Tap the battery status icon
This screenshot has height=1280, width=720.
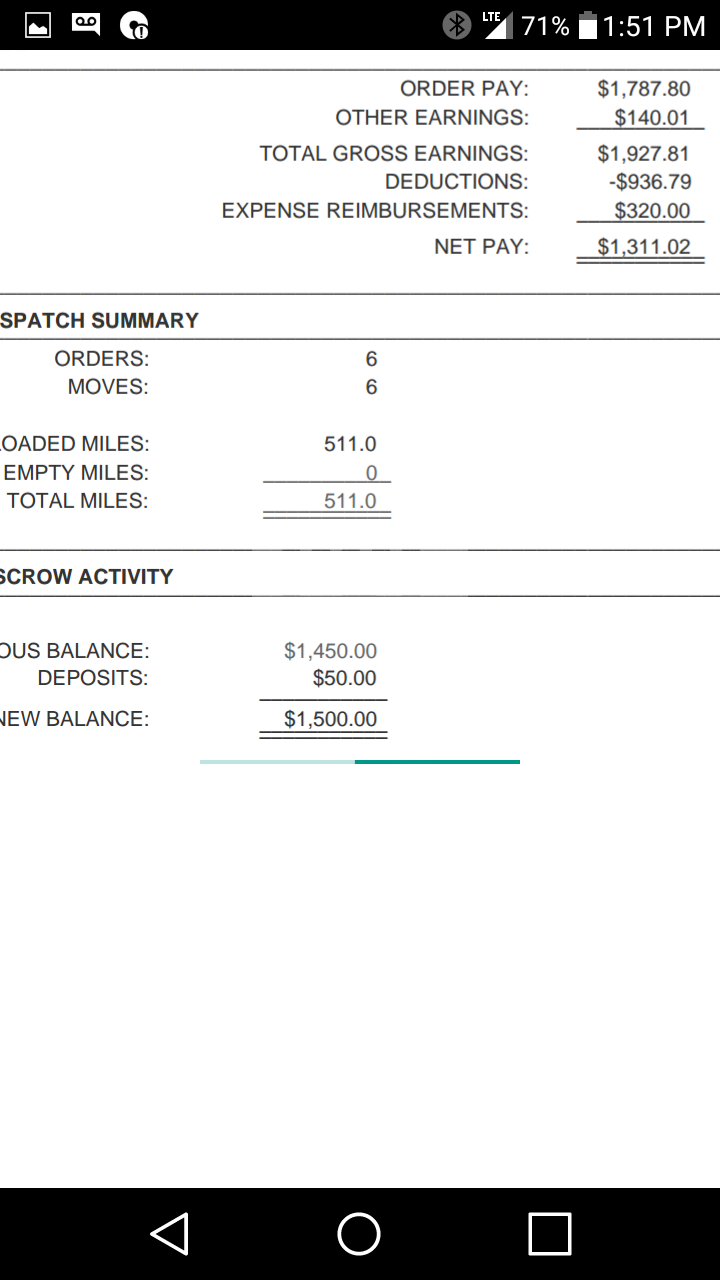point(588,26)
